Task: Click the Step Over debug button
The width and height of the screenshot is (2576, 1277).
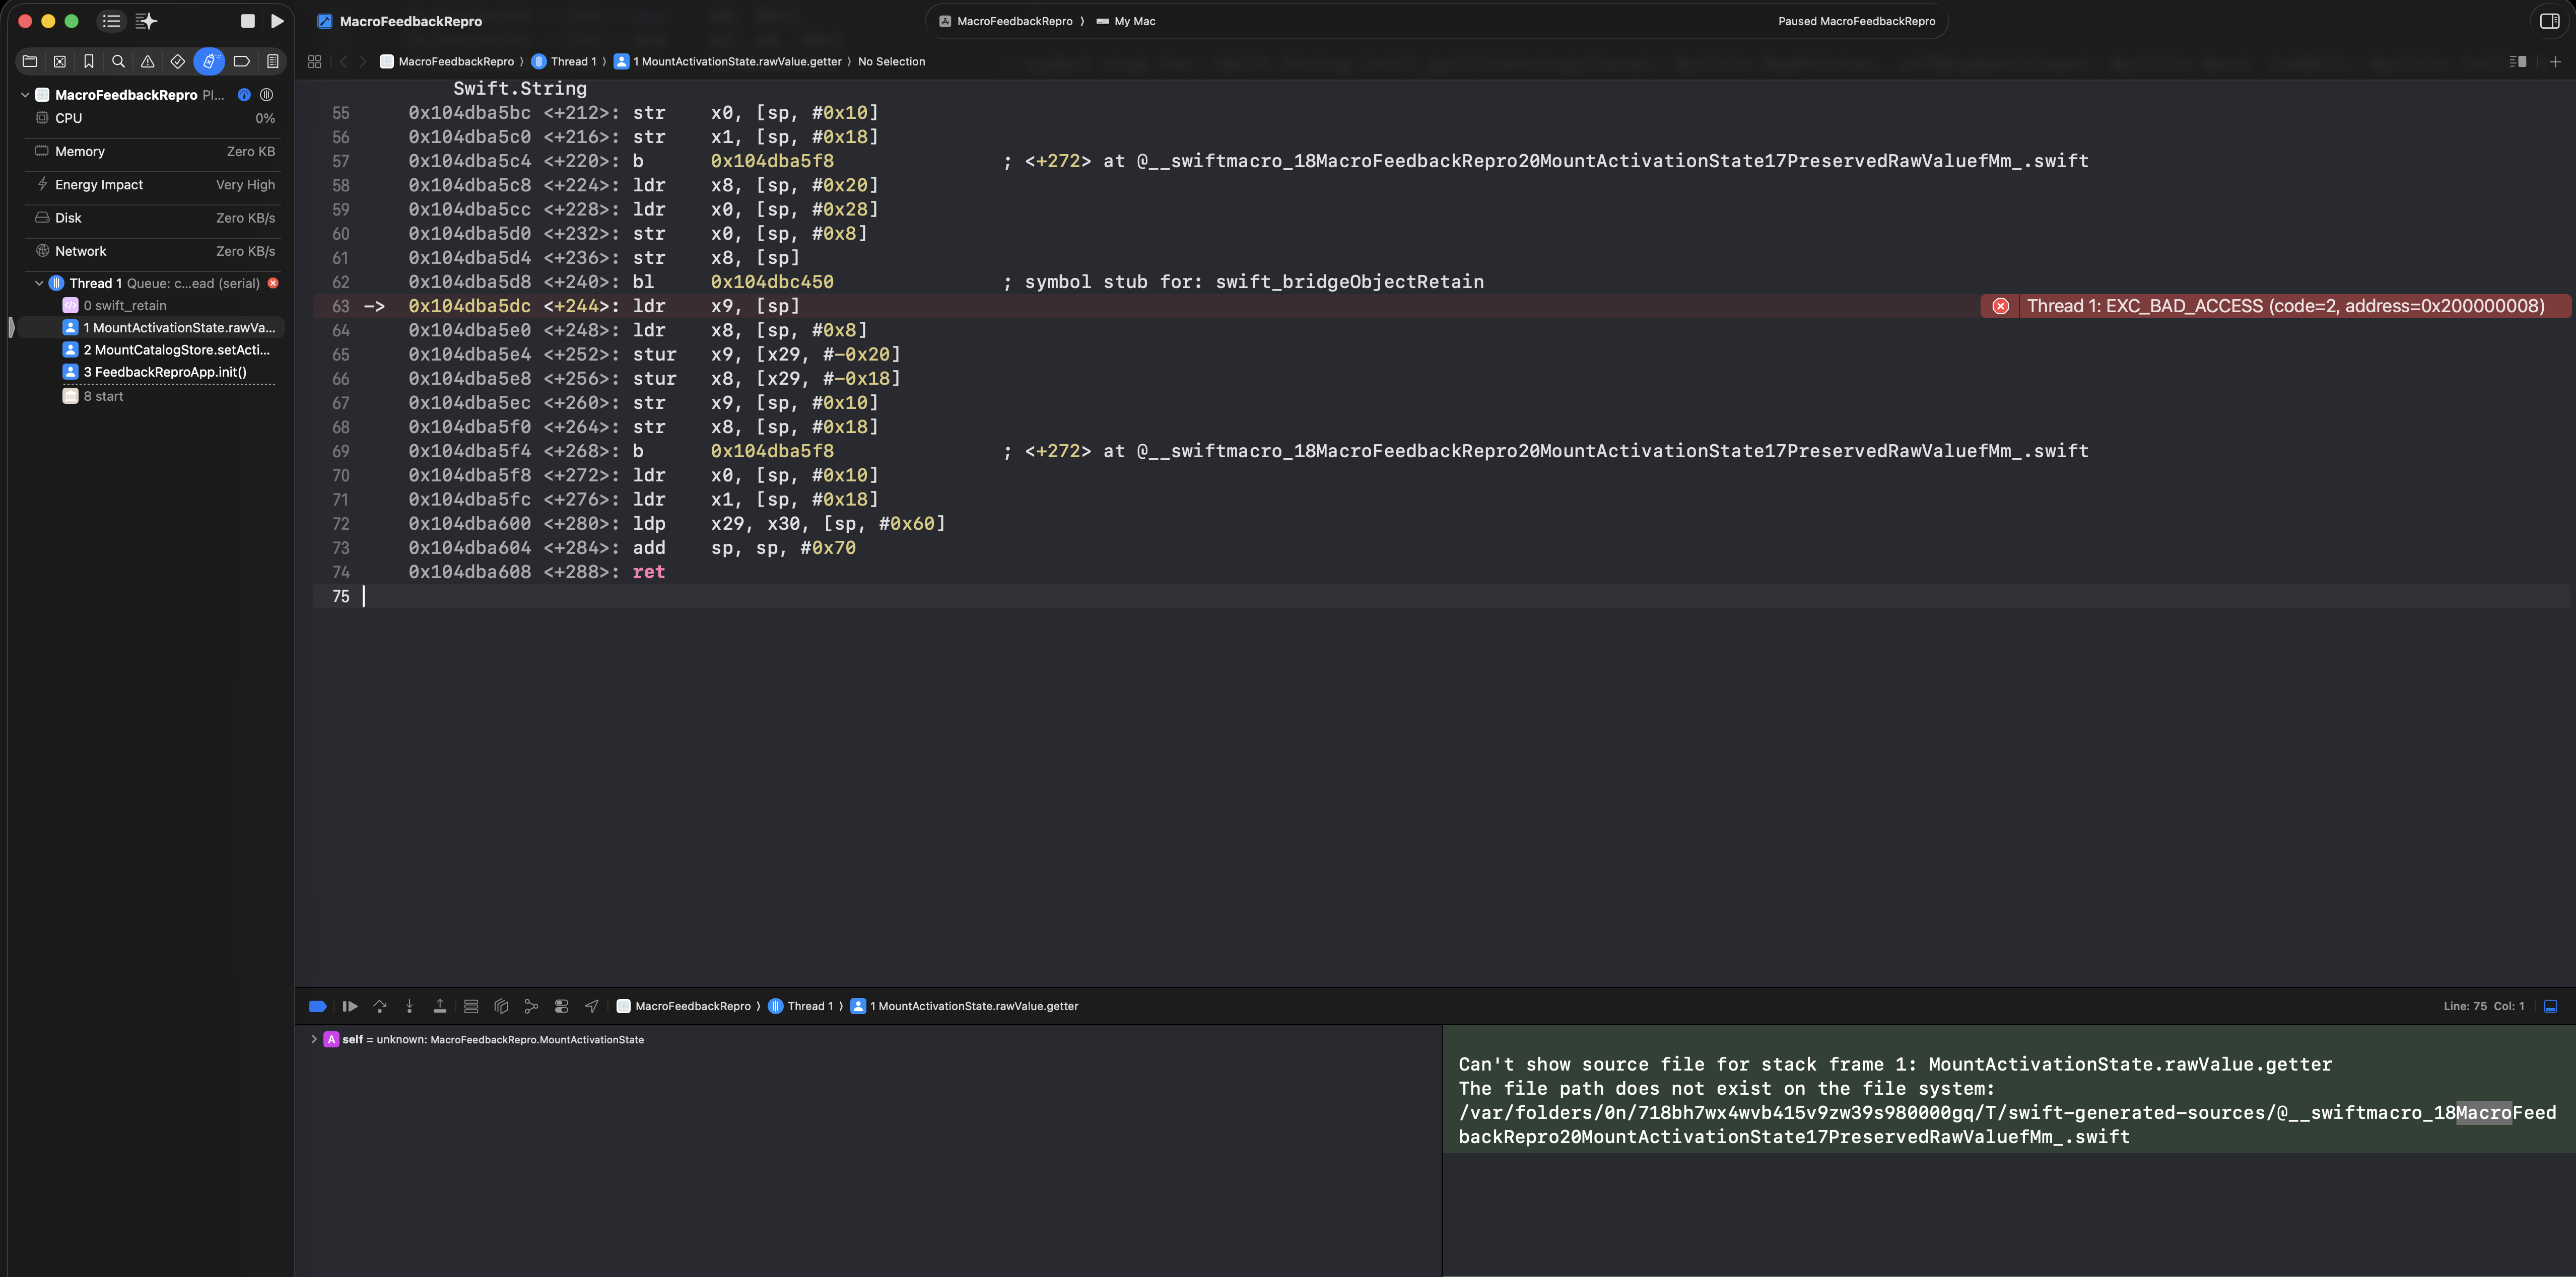Action: point(380,1006)
